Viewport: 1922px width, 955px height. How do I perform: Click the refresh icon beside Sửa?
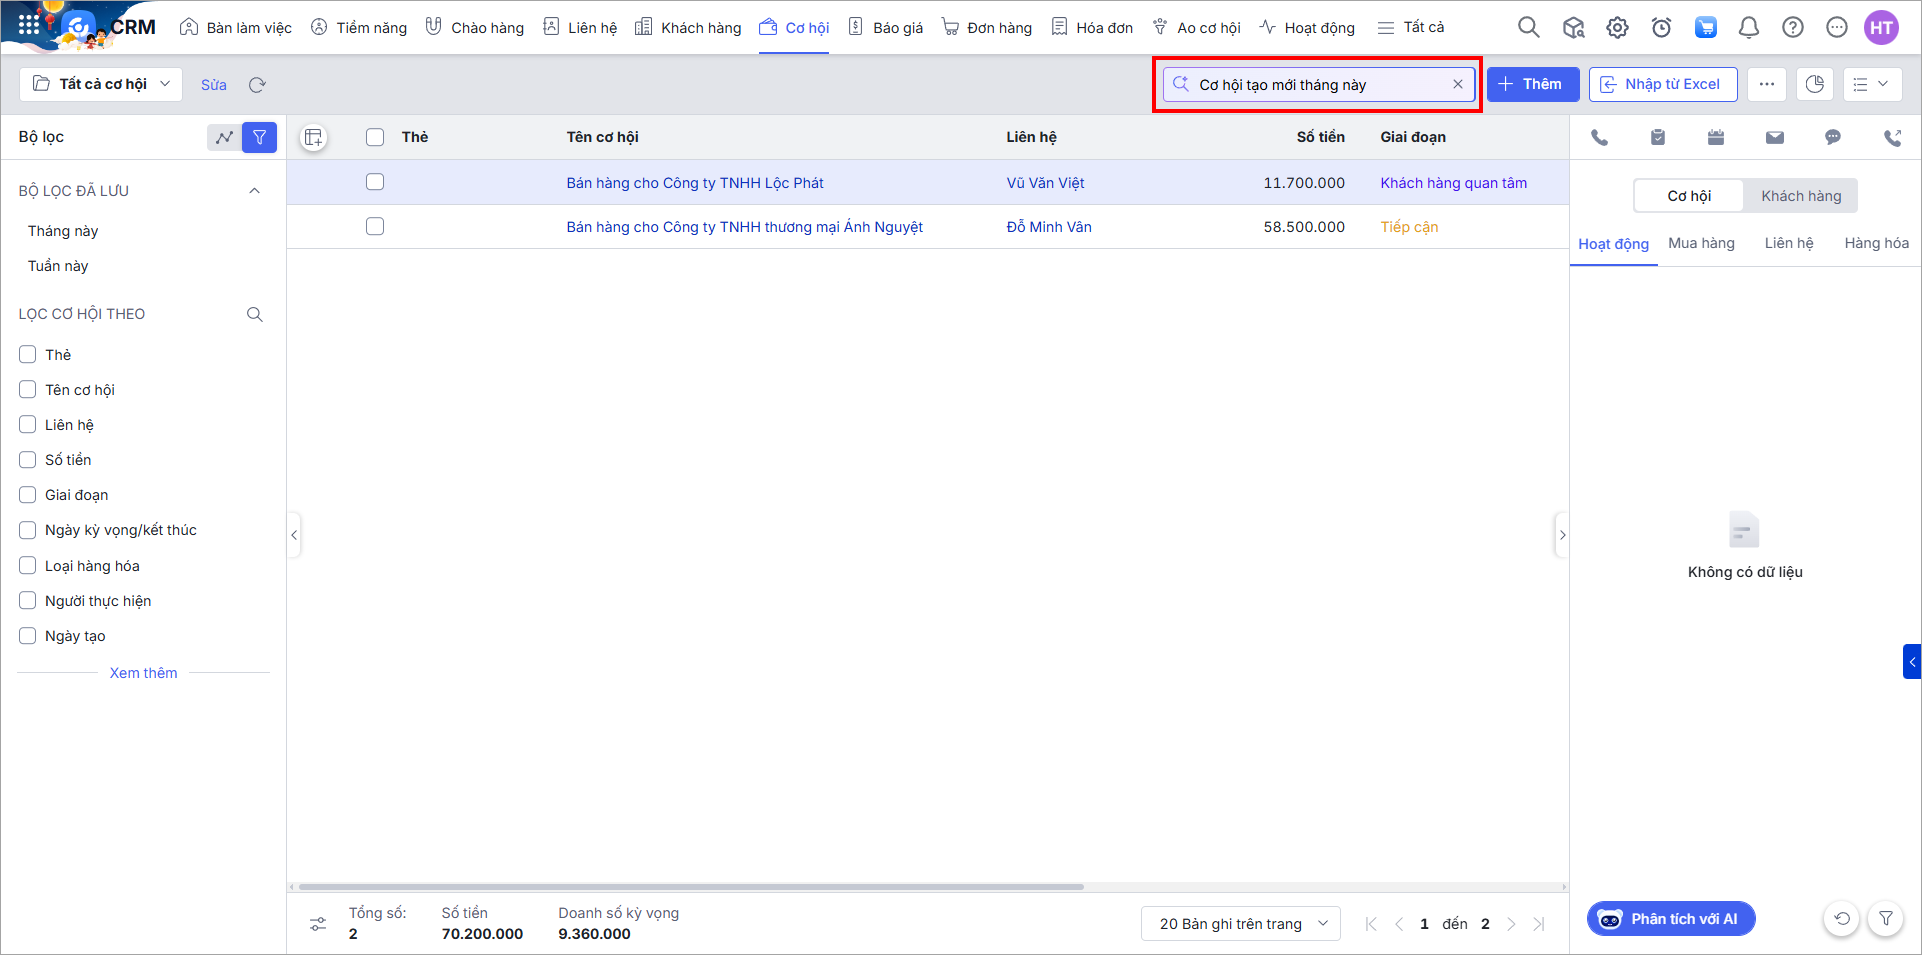point(257,85)
